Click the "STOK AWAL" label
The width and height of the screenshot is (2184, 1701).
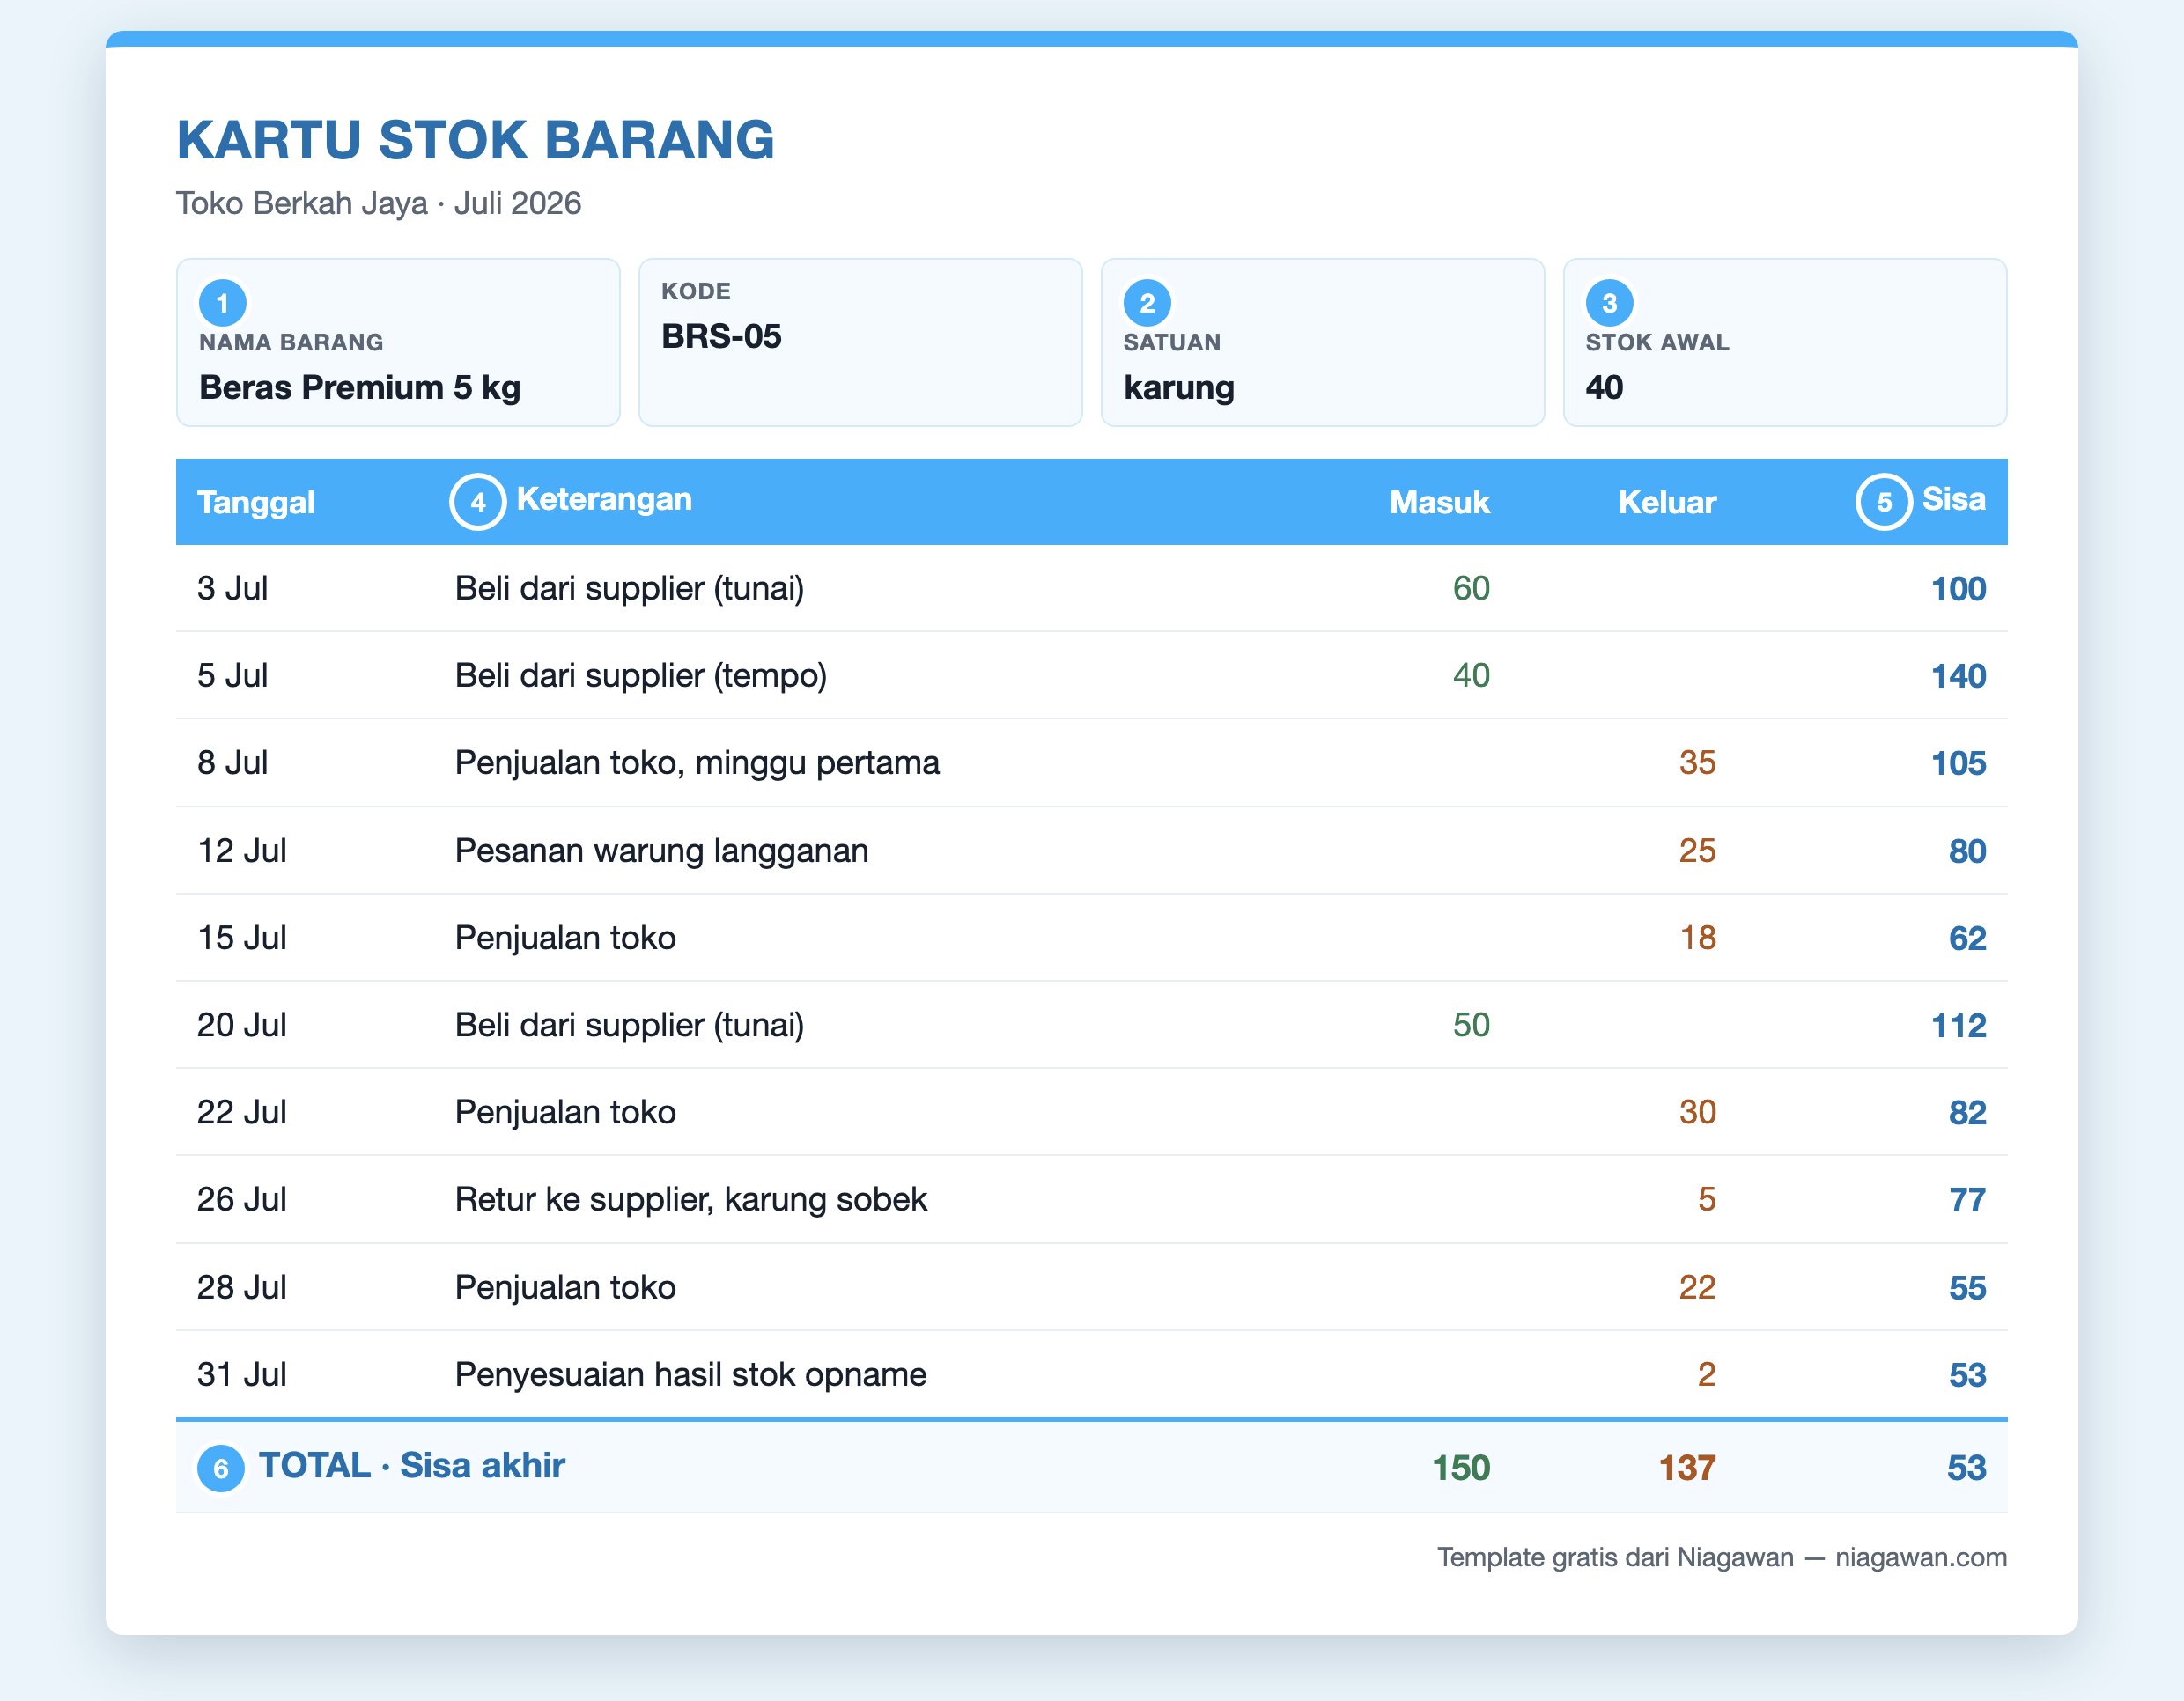pyautogui.click(x=1657, y=342)
